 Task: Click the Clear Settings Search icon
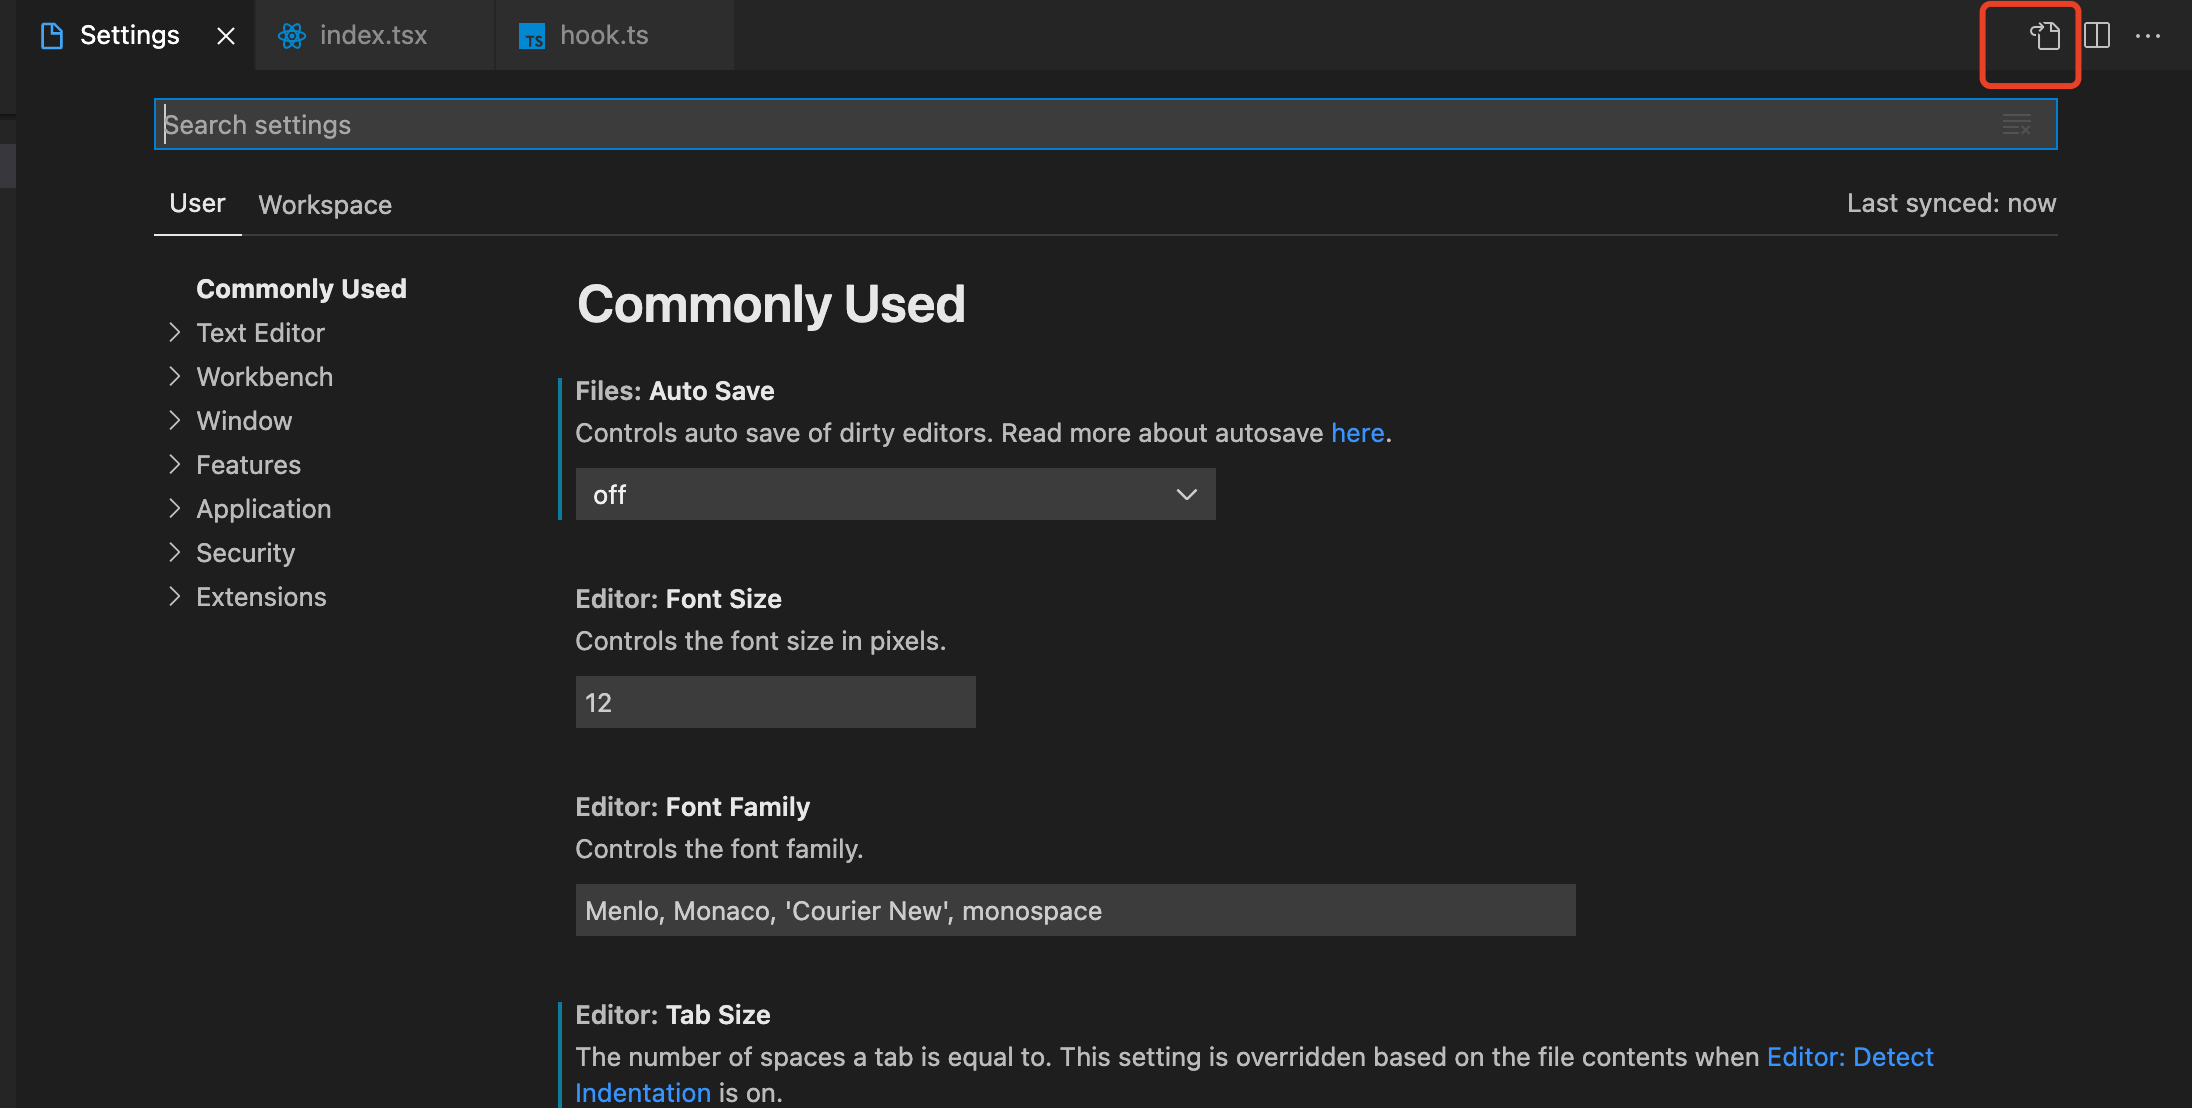click(x=2016, y=125)
